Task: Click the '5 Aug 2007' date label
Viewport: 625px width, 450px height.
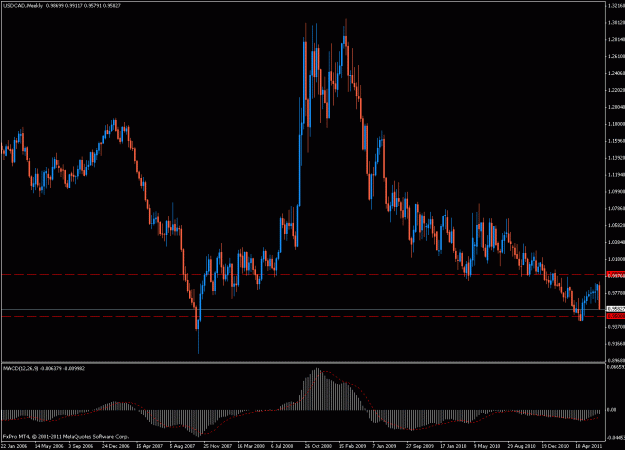Action: point(183,446)
